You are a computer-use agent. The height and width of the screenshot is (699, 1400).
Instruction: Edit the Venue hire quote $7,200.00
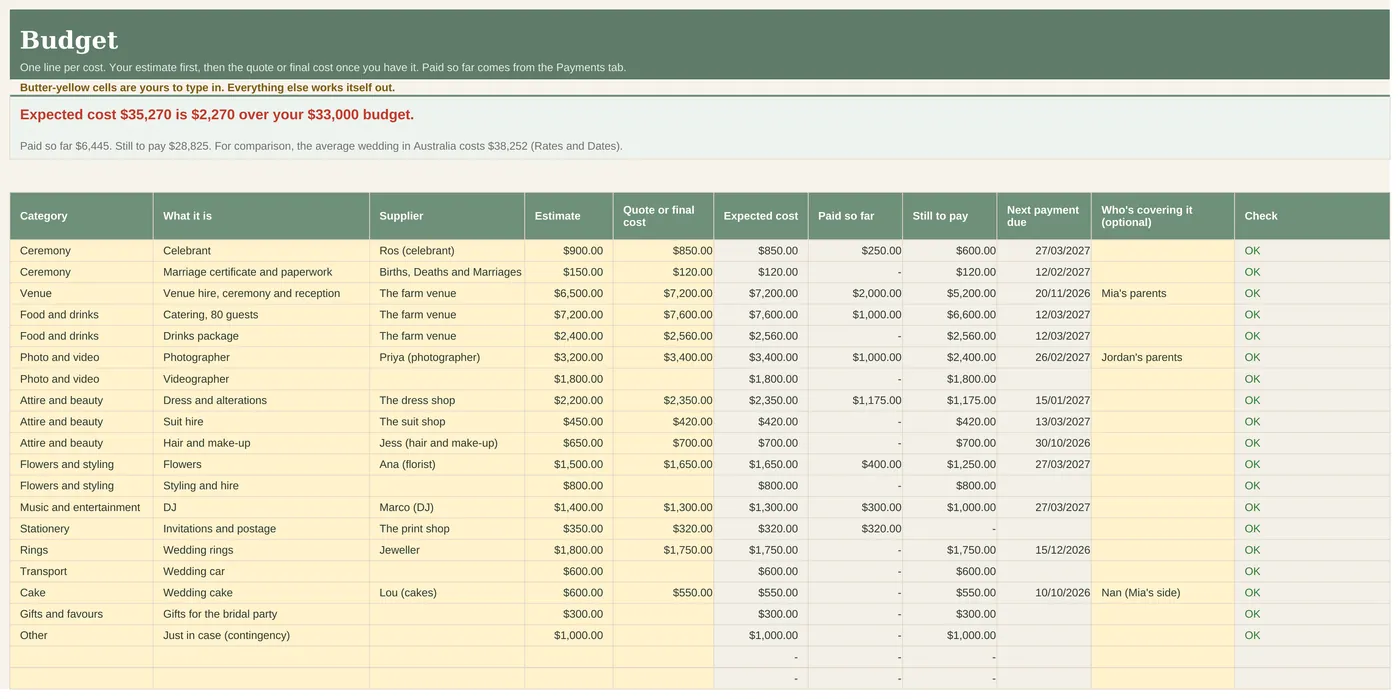click(x=663, y=294)
